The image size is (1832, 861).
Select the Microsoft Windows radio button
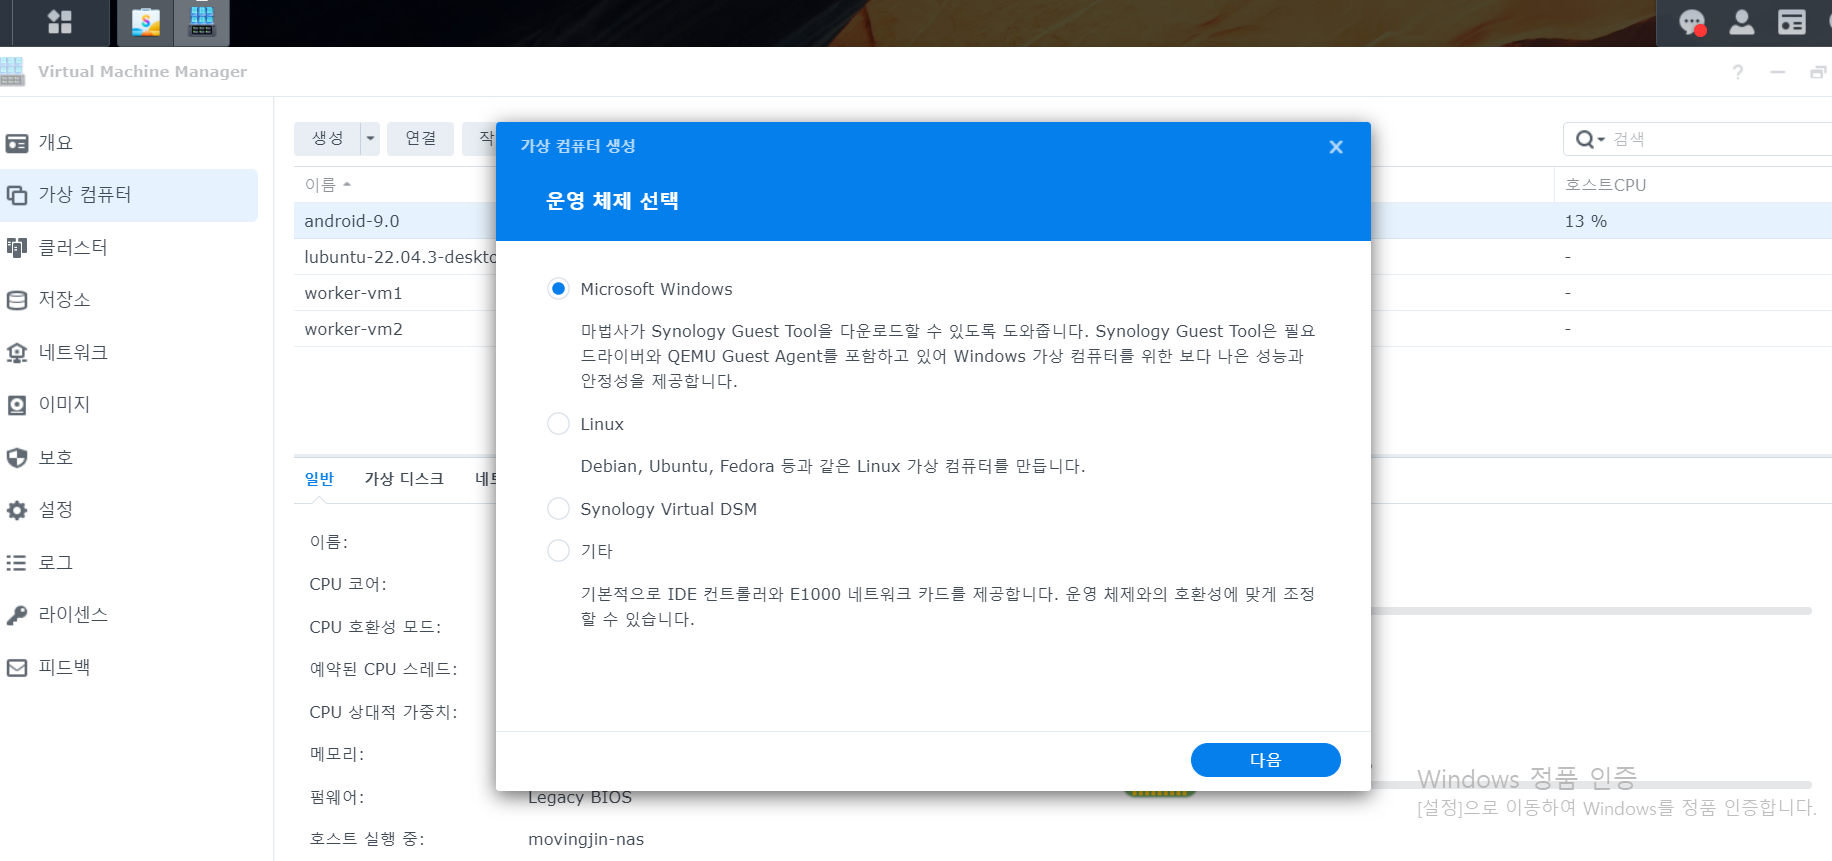tap(558, 289)
